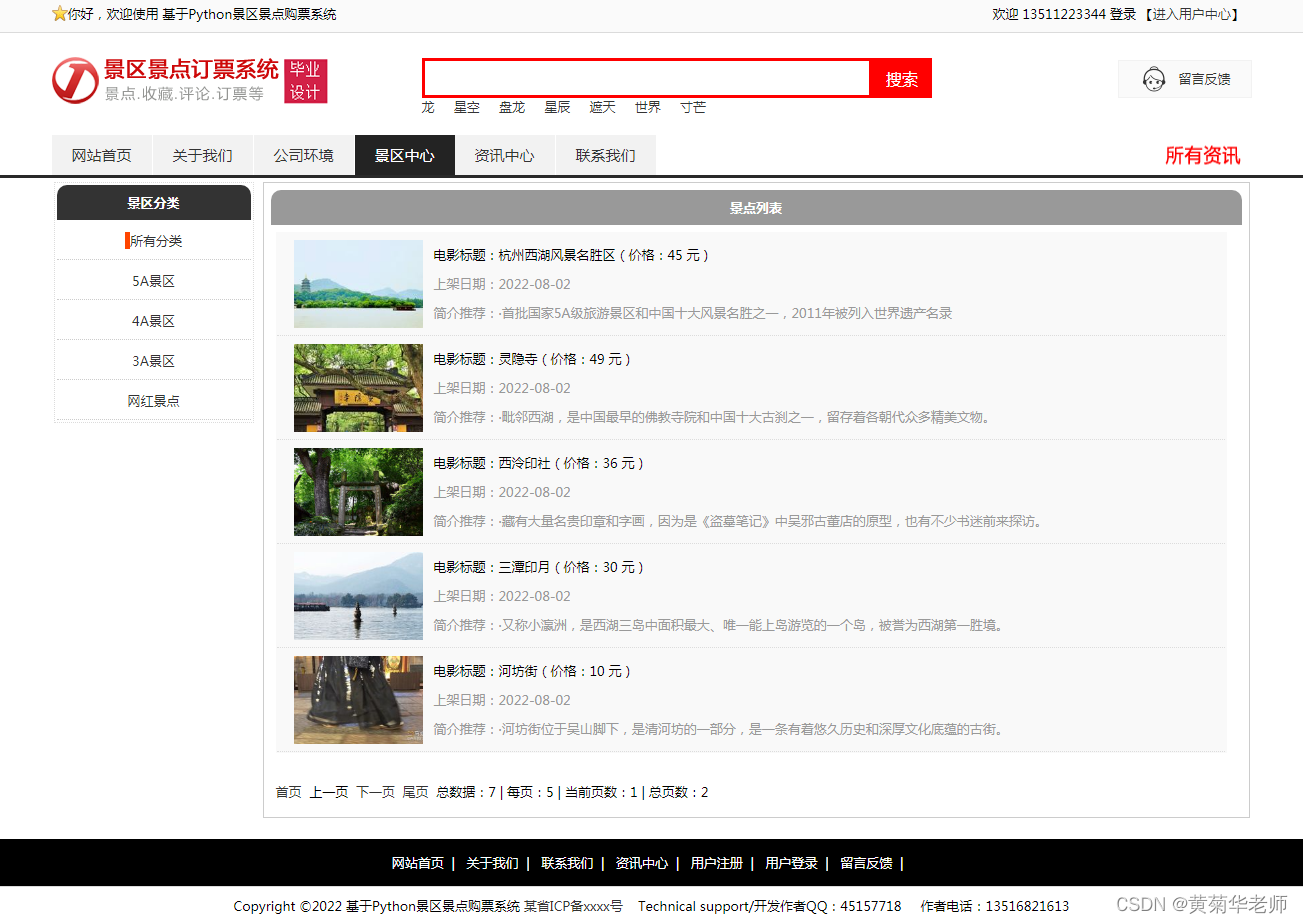Select 3A景区 category
1303x924 pixels.
pos(154,361)
